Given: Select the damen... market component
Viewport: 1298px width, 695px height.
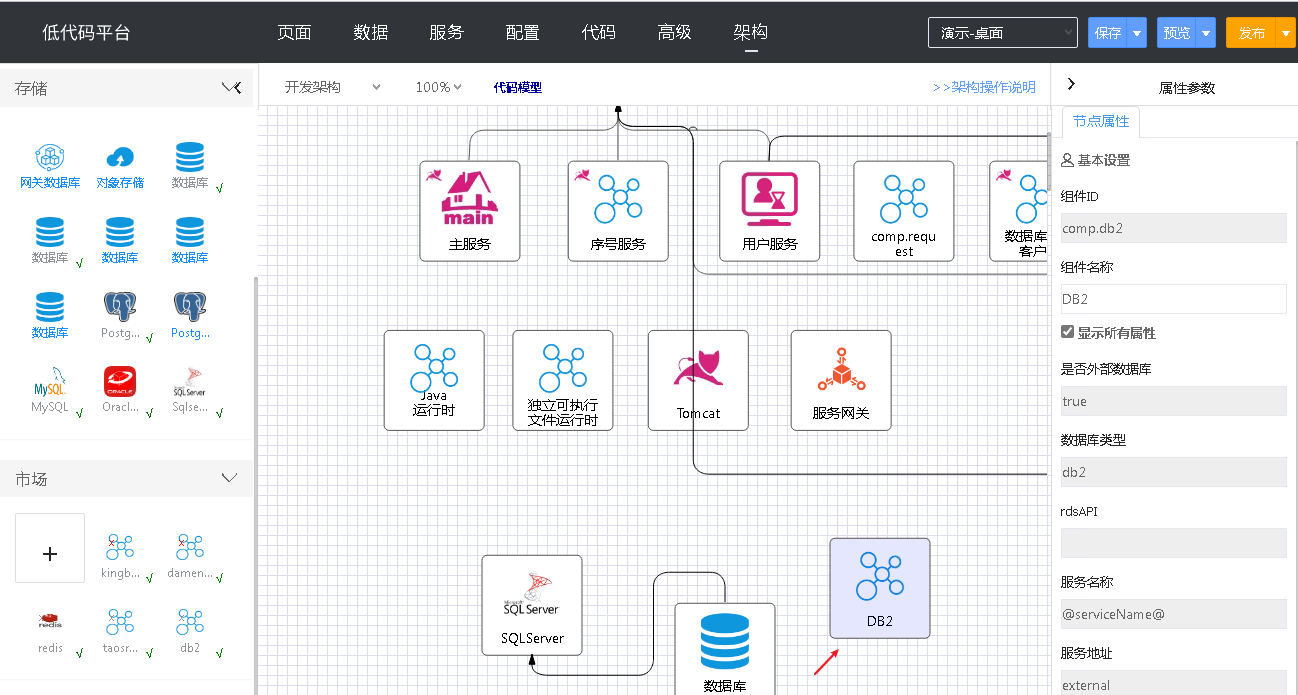Looking at the screenshot, I should point(190,556).
